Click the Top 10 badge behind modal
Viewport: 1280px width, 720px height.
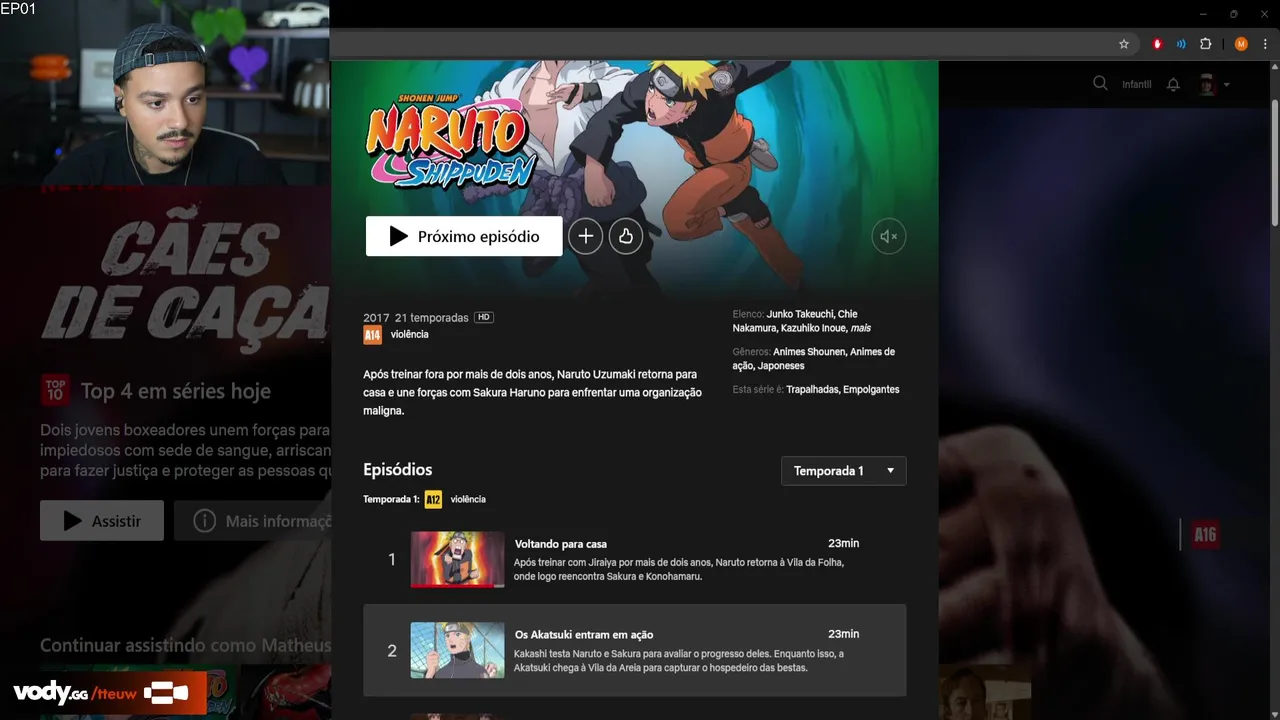coord(55,390)
